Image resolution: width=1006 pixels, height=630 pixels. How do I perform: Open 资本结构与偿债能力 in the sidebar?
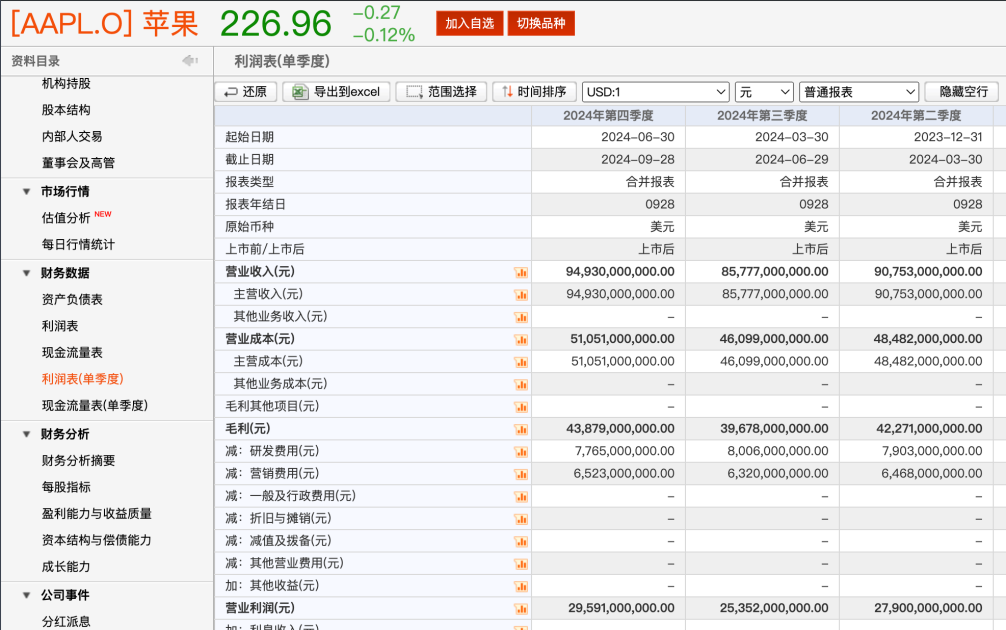96,540
